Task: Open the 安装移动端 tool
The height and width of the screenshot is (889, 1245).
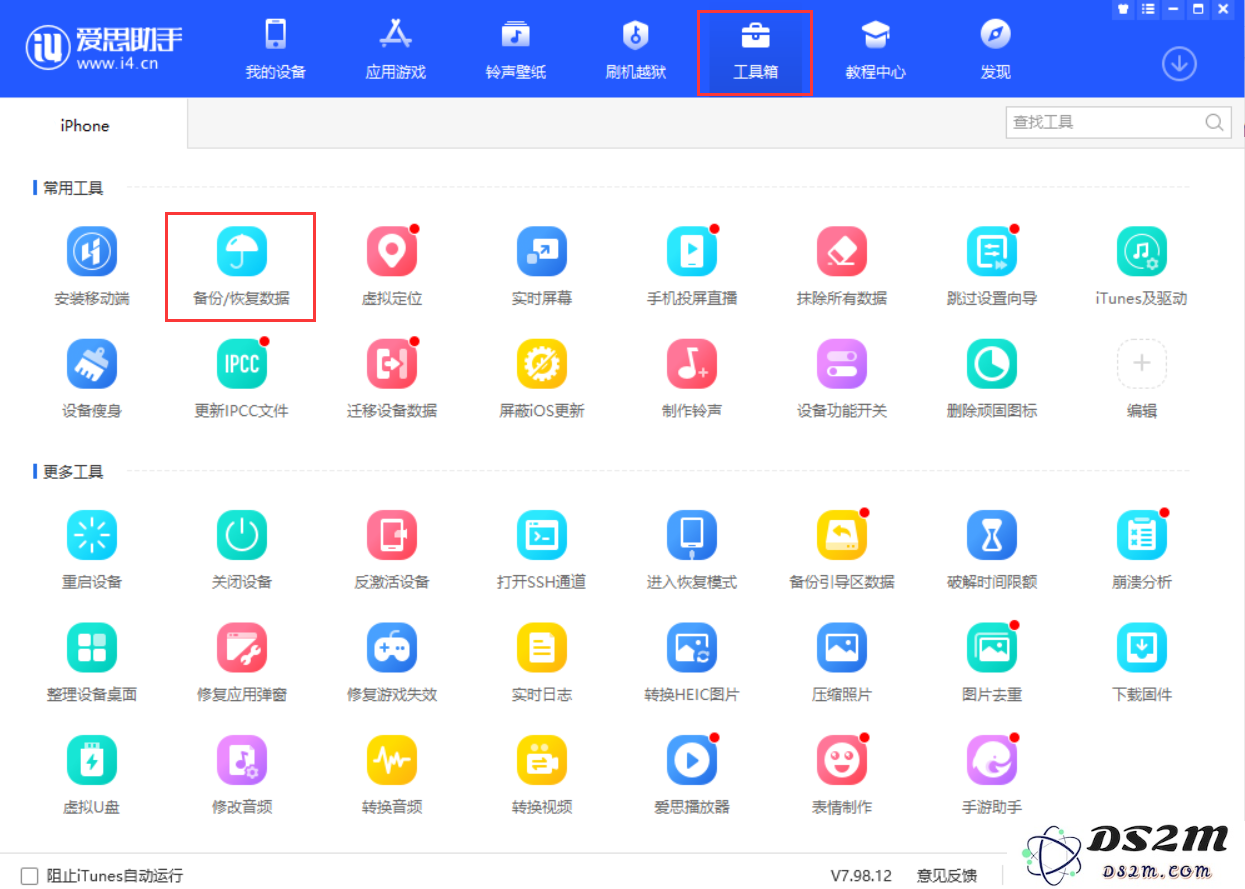Action: click(92, 252)
